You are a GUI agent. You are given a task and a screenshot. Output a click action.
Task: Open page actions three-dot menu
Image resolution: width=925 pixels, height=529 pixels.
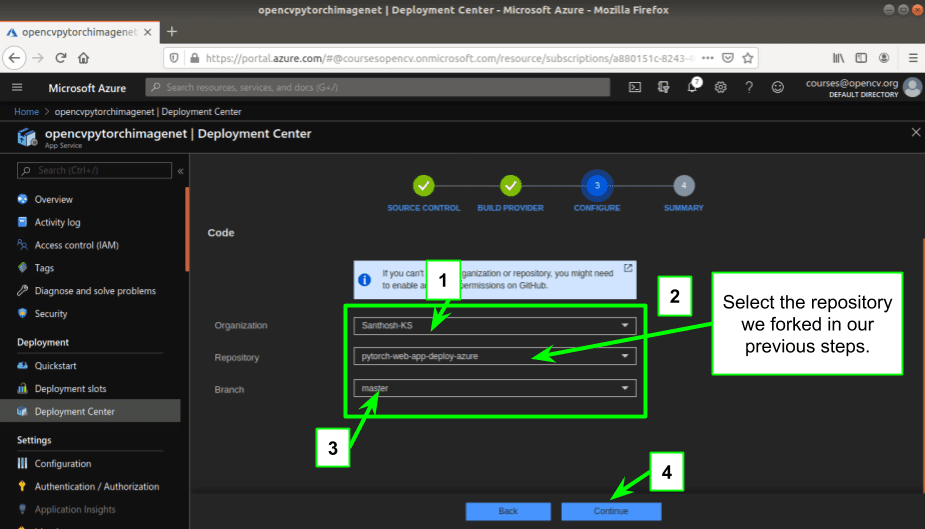click(708, 58)
